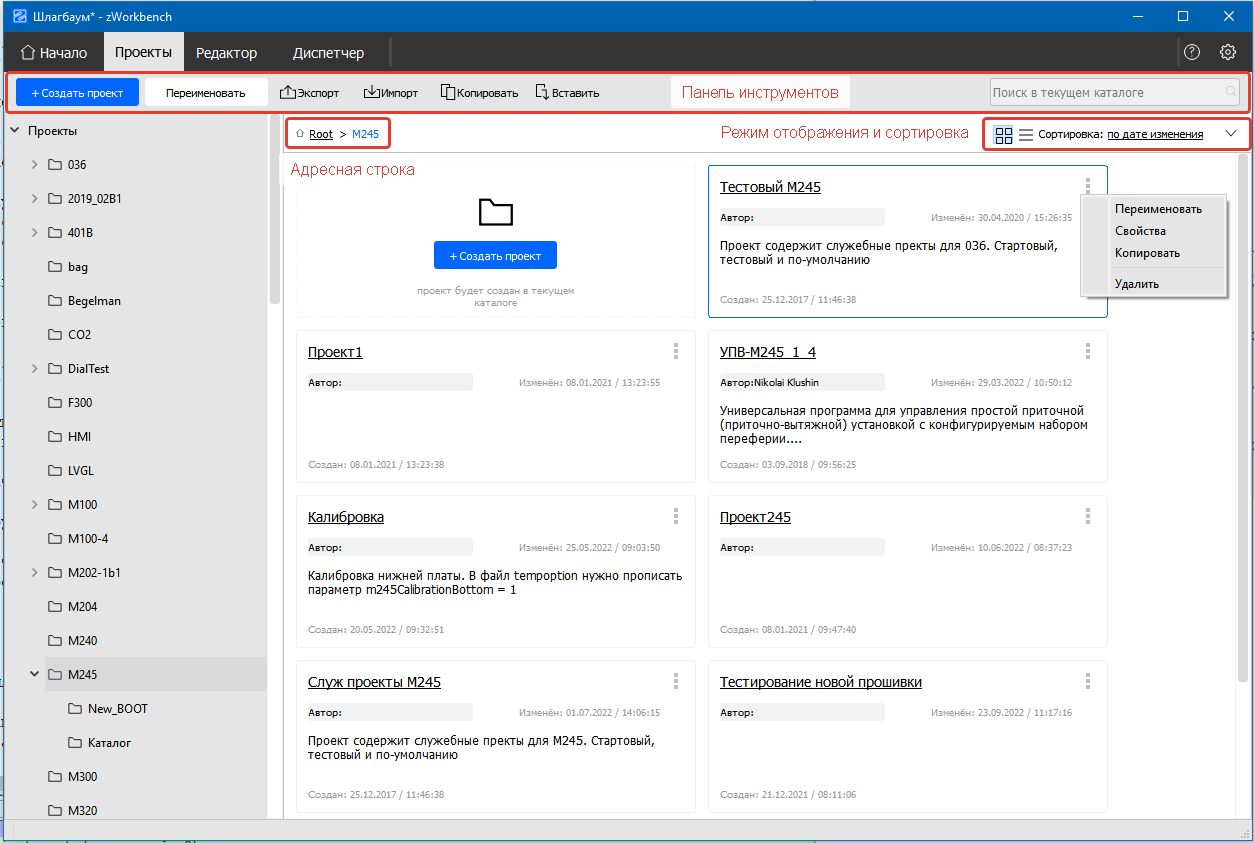Image resolution: width=1254 pixels, height=843 pixels.
Task: Open the sorting dropdown chevron
Action: (x=1231, y=134)
